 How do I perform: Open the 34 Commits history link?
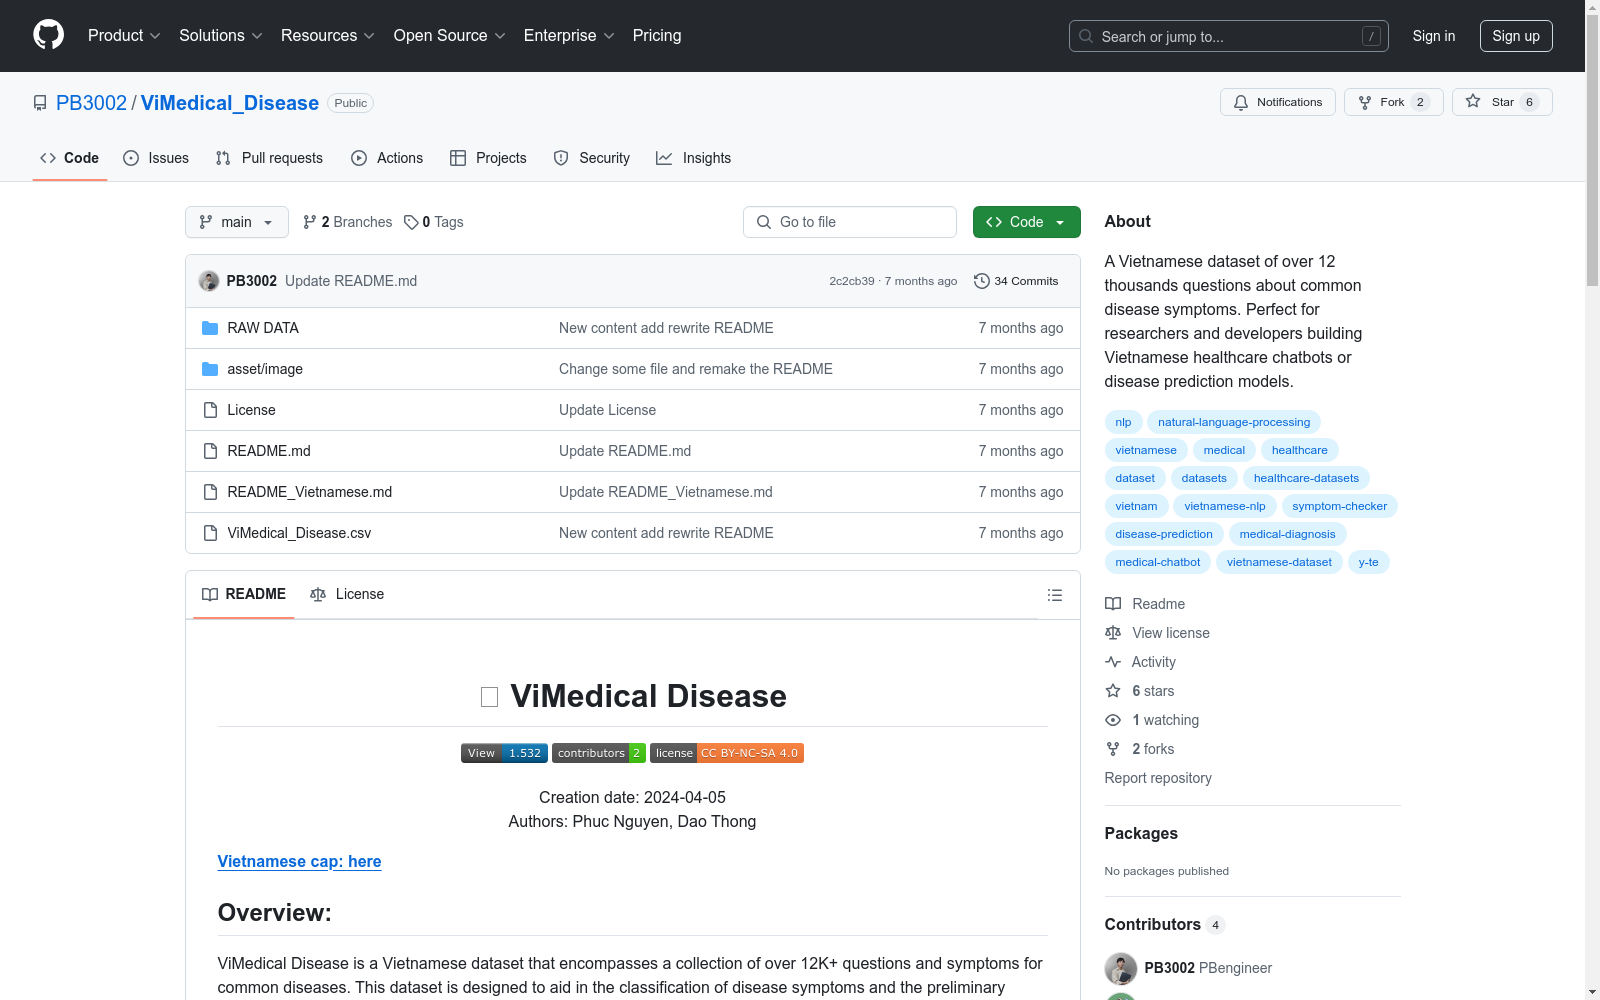1016,281
